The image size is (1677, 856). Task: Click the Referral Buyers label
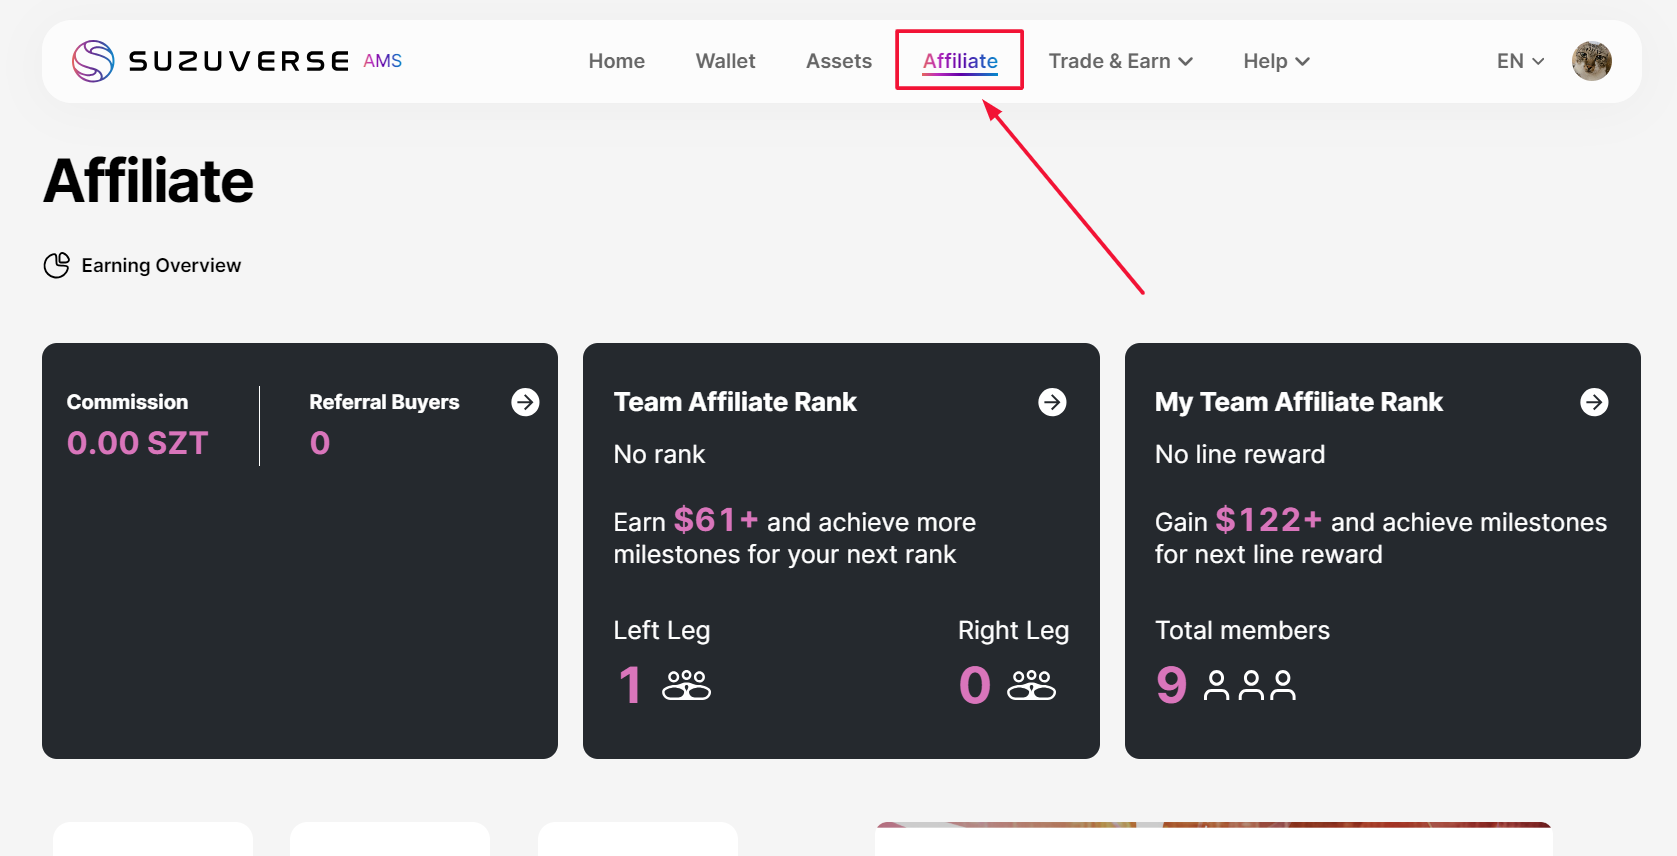click(384, 402)
